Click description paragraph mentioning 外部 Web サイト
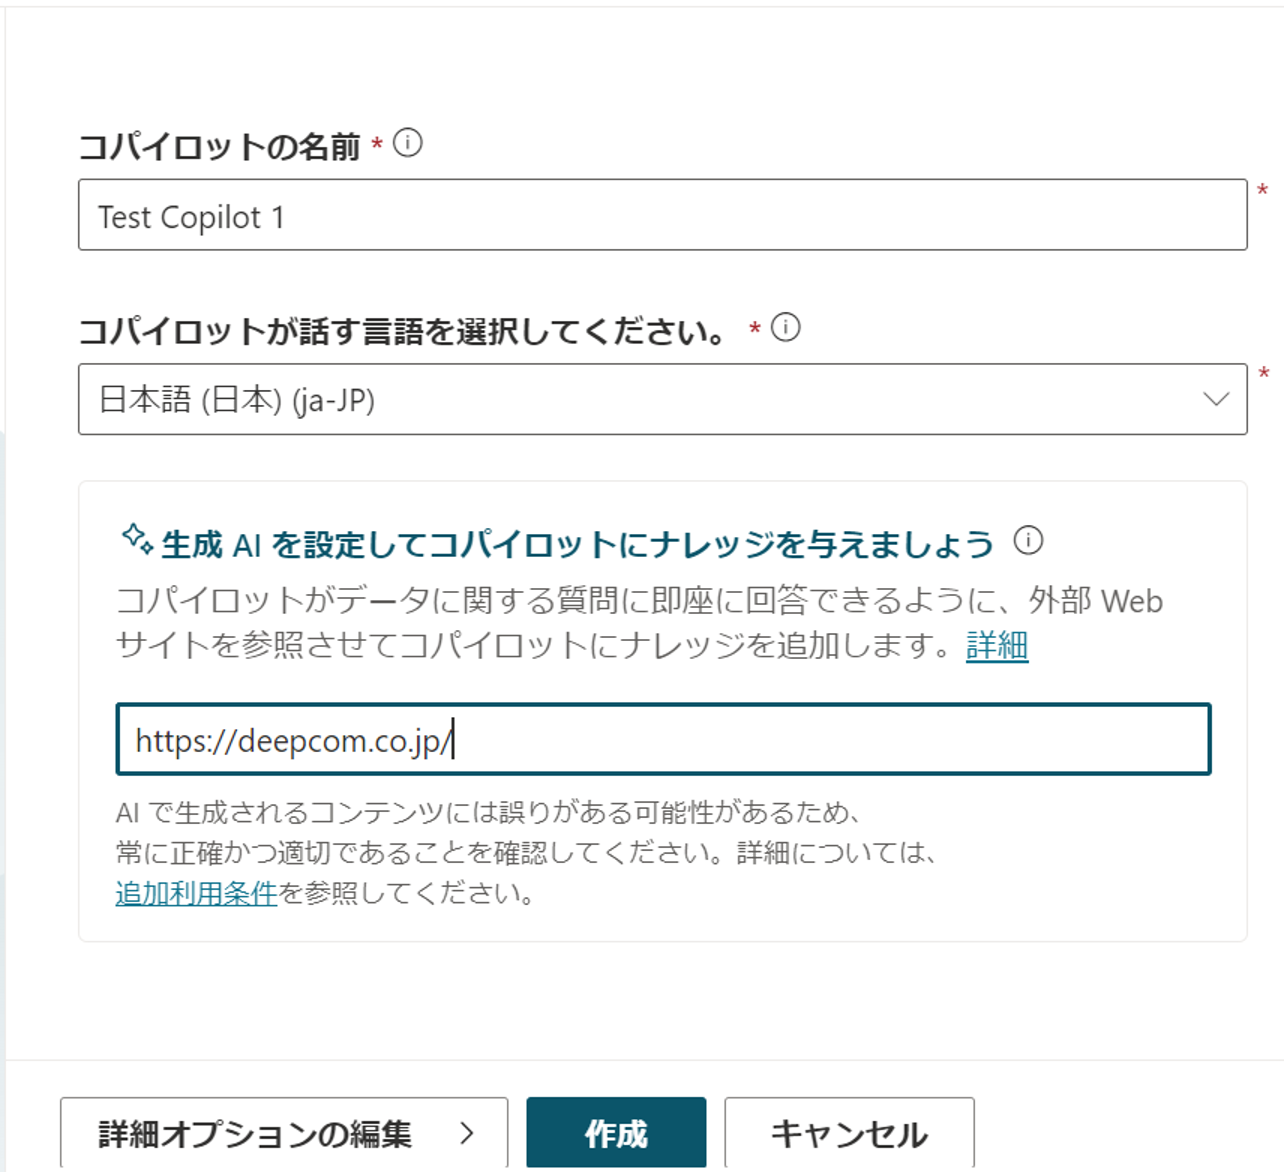The image size is (1284, 1172). pos(640,623)
